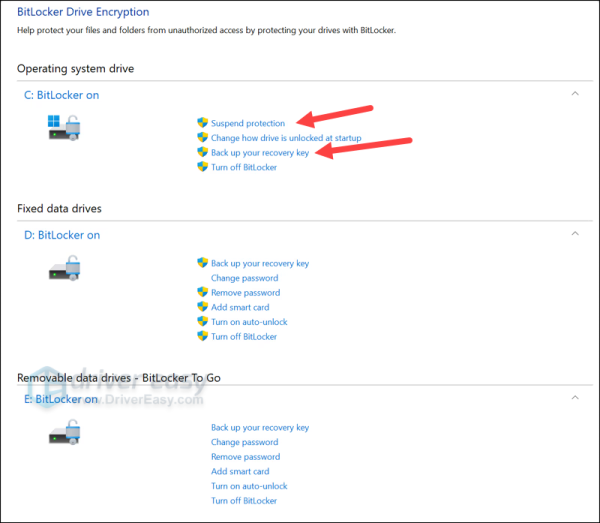Turn on auto-unlock for E: drive
600x523 pixels.
pos(249,486)
